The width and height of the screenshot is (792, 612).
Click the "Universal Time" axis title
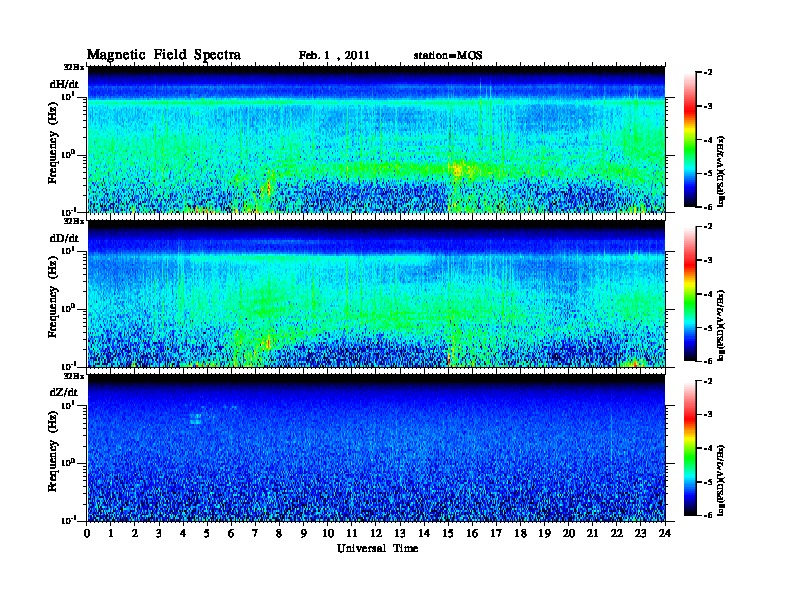(x=377, y=548)
